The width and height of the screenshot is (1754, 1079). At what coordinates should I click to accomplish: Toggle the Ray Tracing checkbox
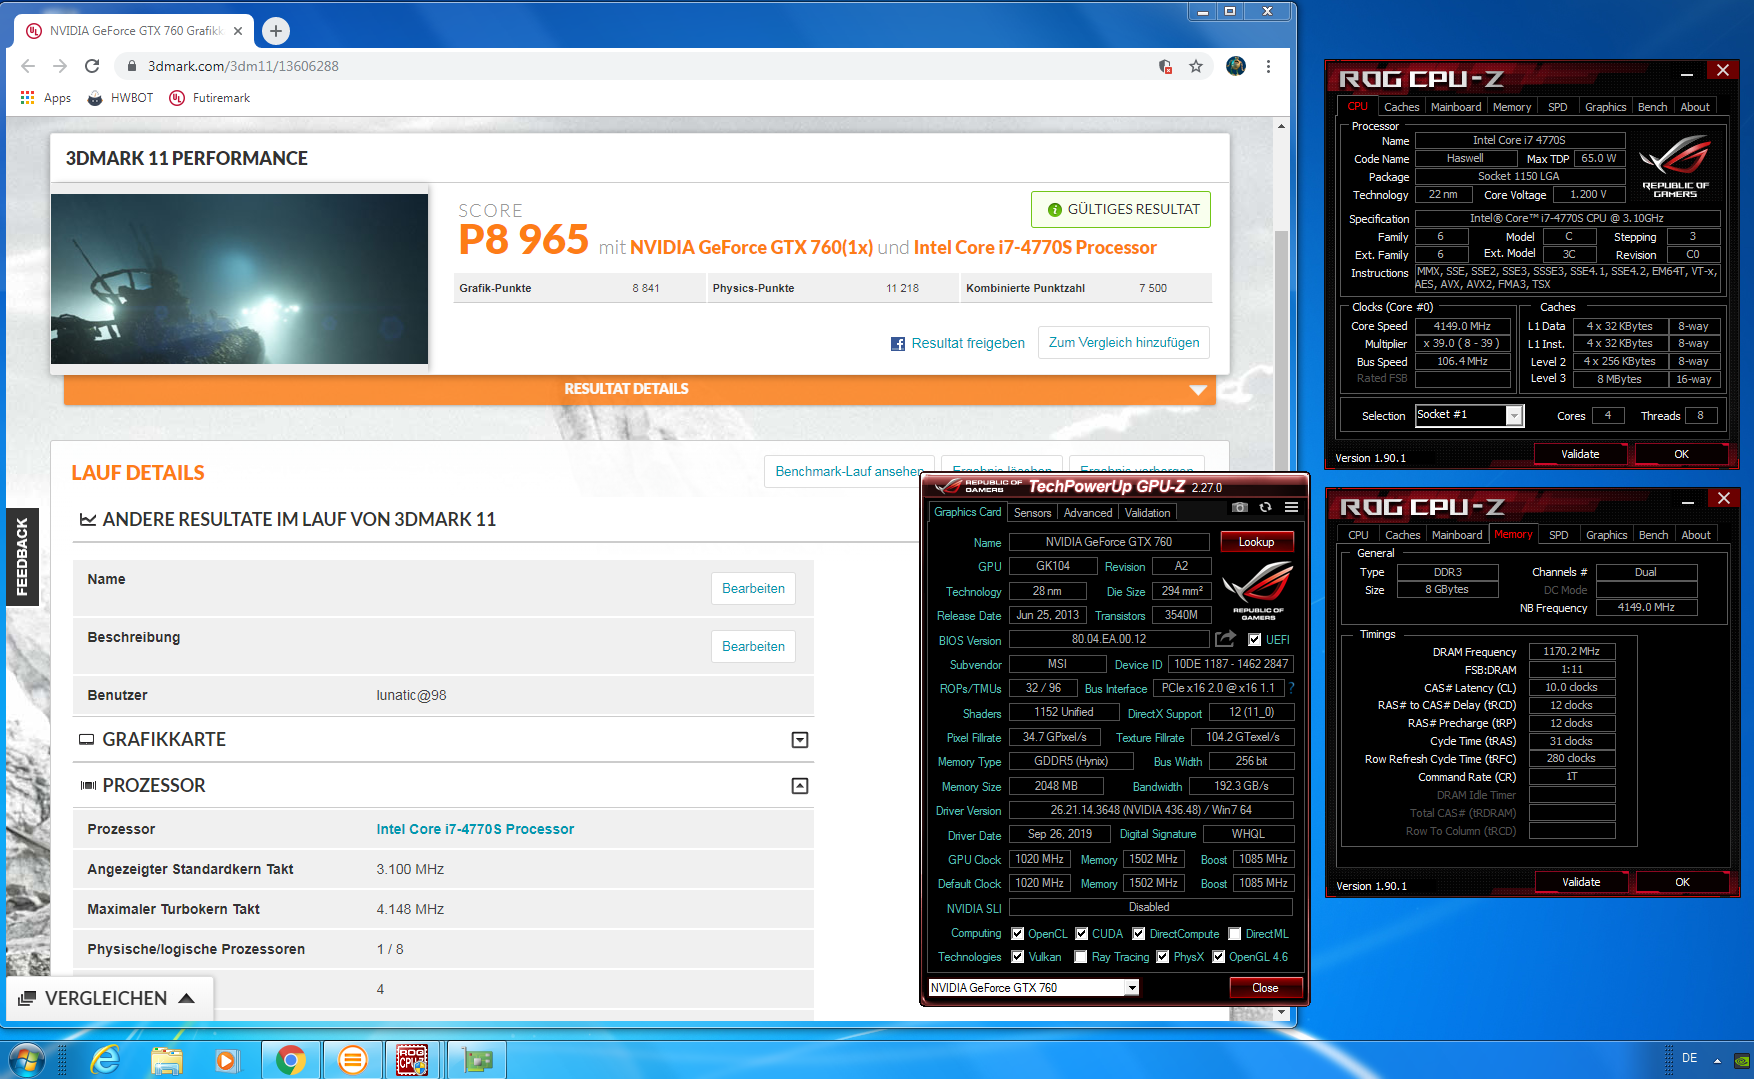(1081, 957)
